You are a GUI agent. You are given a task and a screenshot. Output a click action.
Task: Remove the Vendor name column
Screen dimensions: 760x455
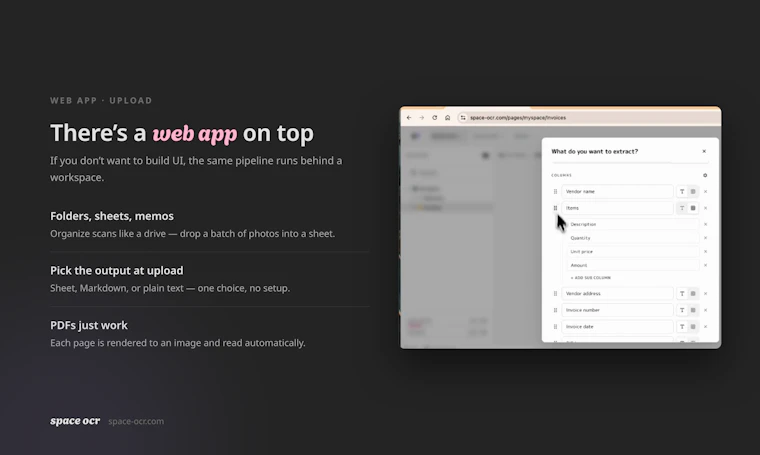[706, 191]
